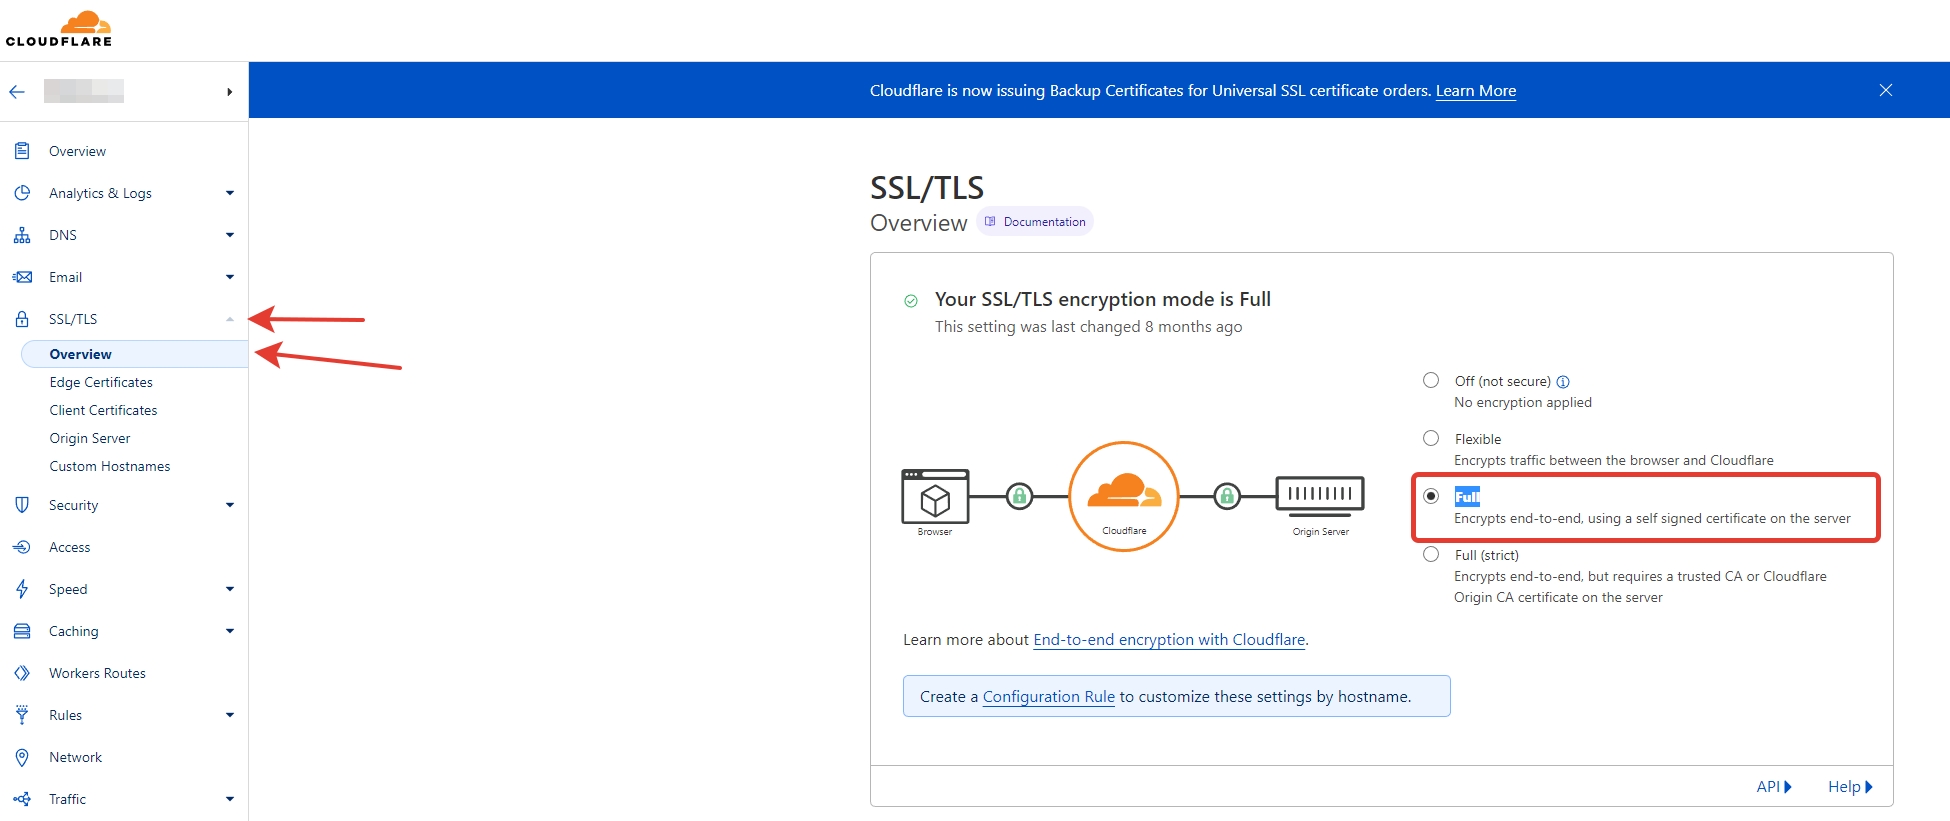The width and height of the screenshot is (1950, 821).
Task: Click the Security shield icon
Action: point(22,505)
